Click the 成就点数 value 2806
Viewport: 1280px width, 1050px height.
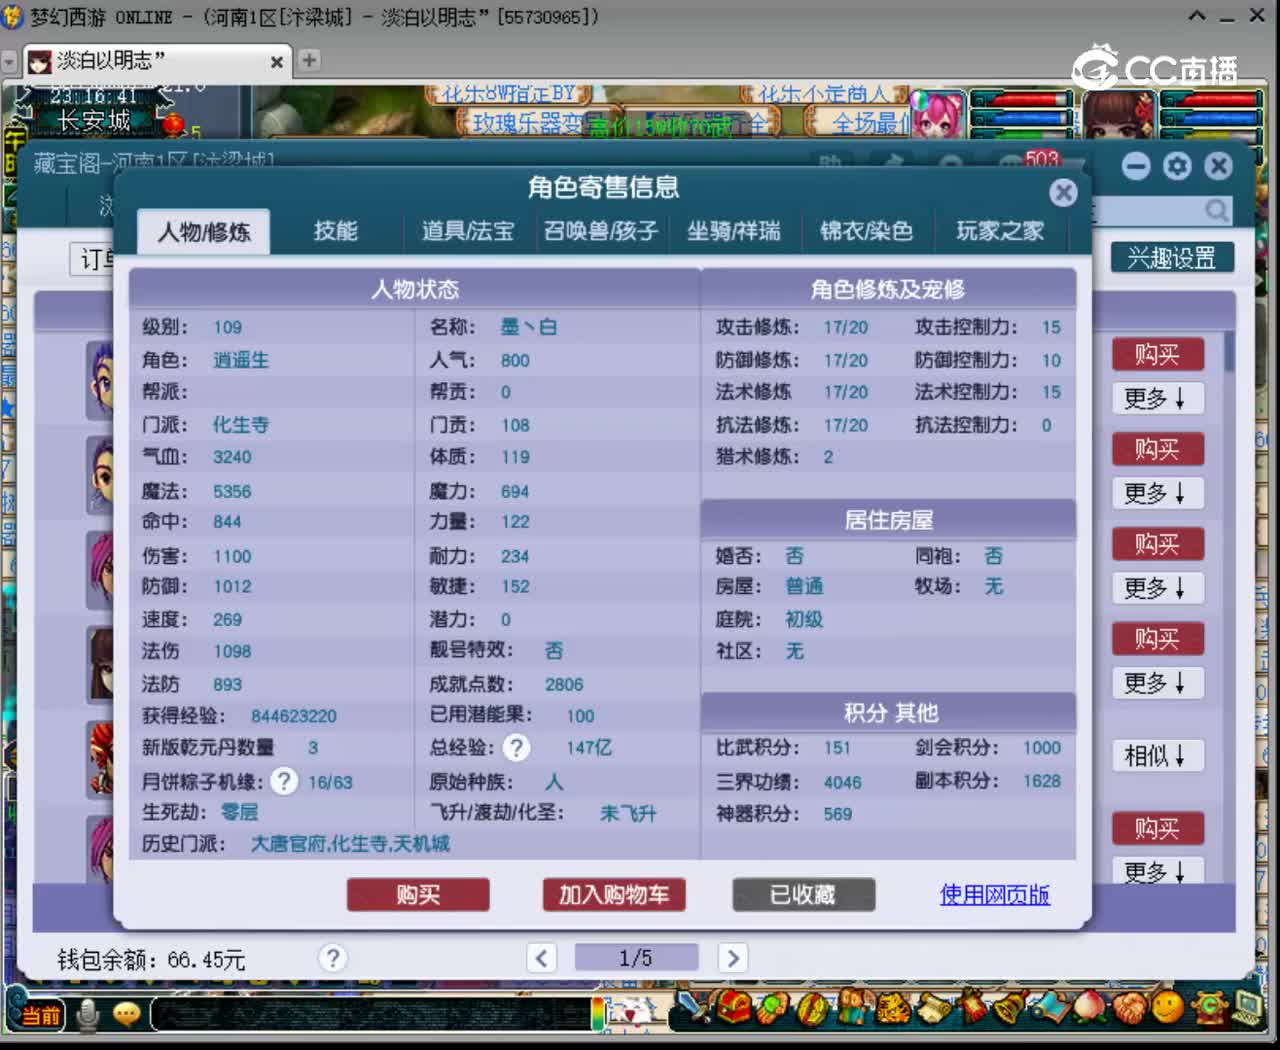(x=564, y=684)
